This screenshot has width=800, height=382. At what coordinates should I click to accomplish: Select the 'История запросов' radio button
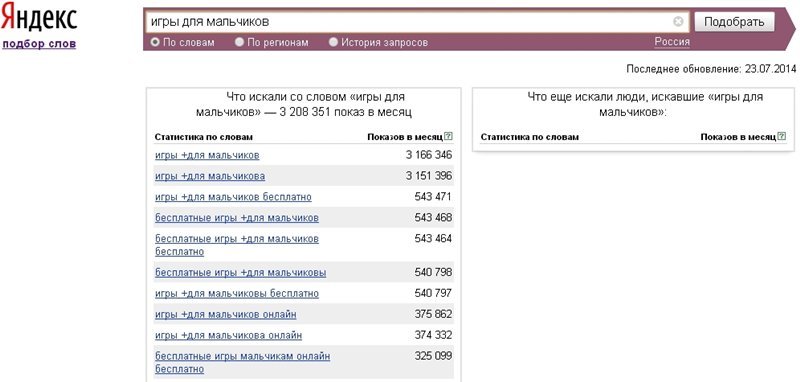[333, 42]
